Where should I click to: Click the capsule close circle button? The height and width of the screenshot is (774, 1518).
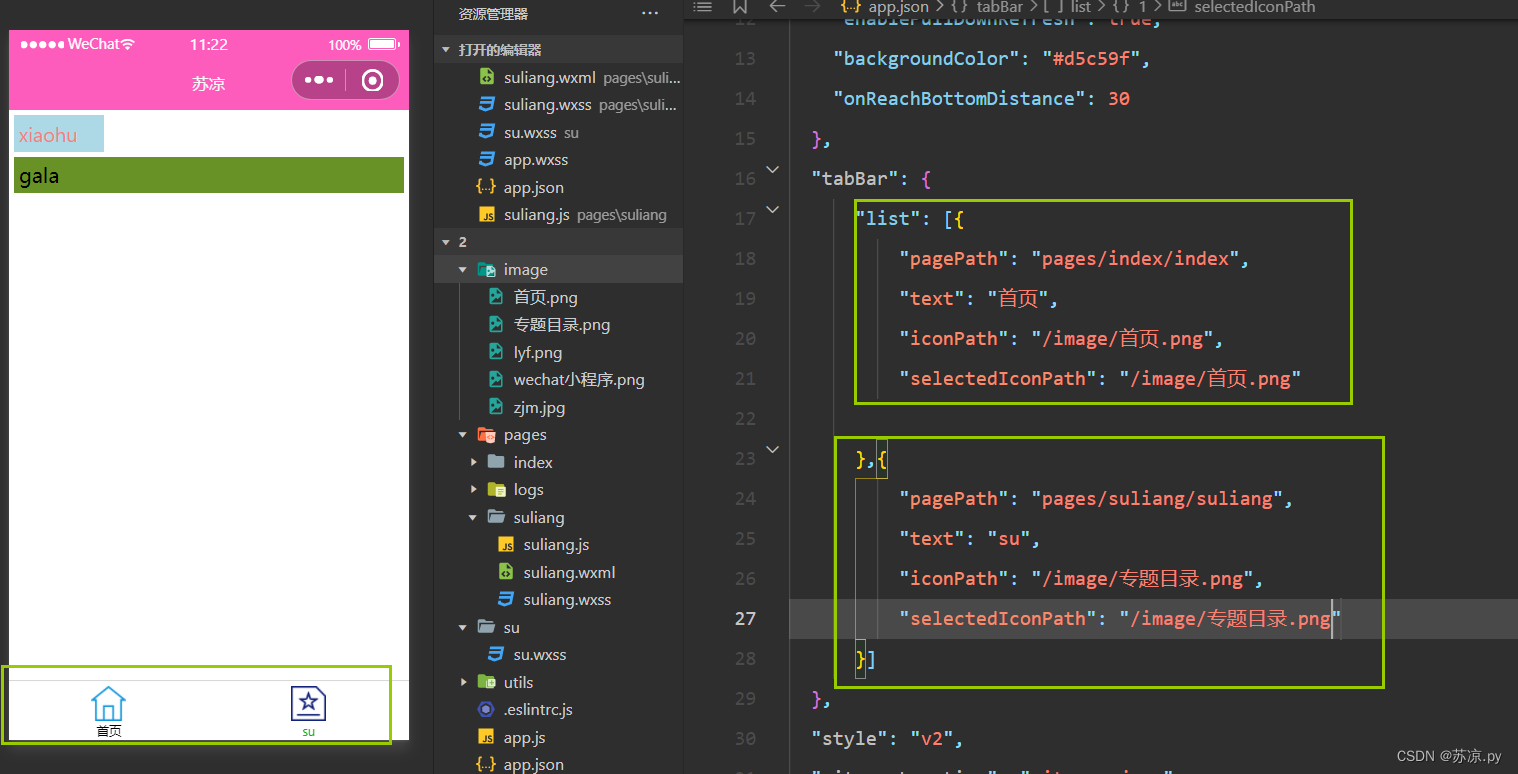pos(372,80)
